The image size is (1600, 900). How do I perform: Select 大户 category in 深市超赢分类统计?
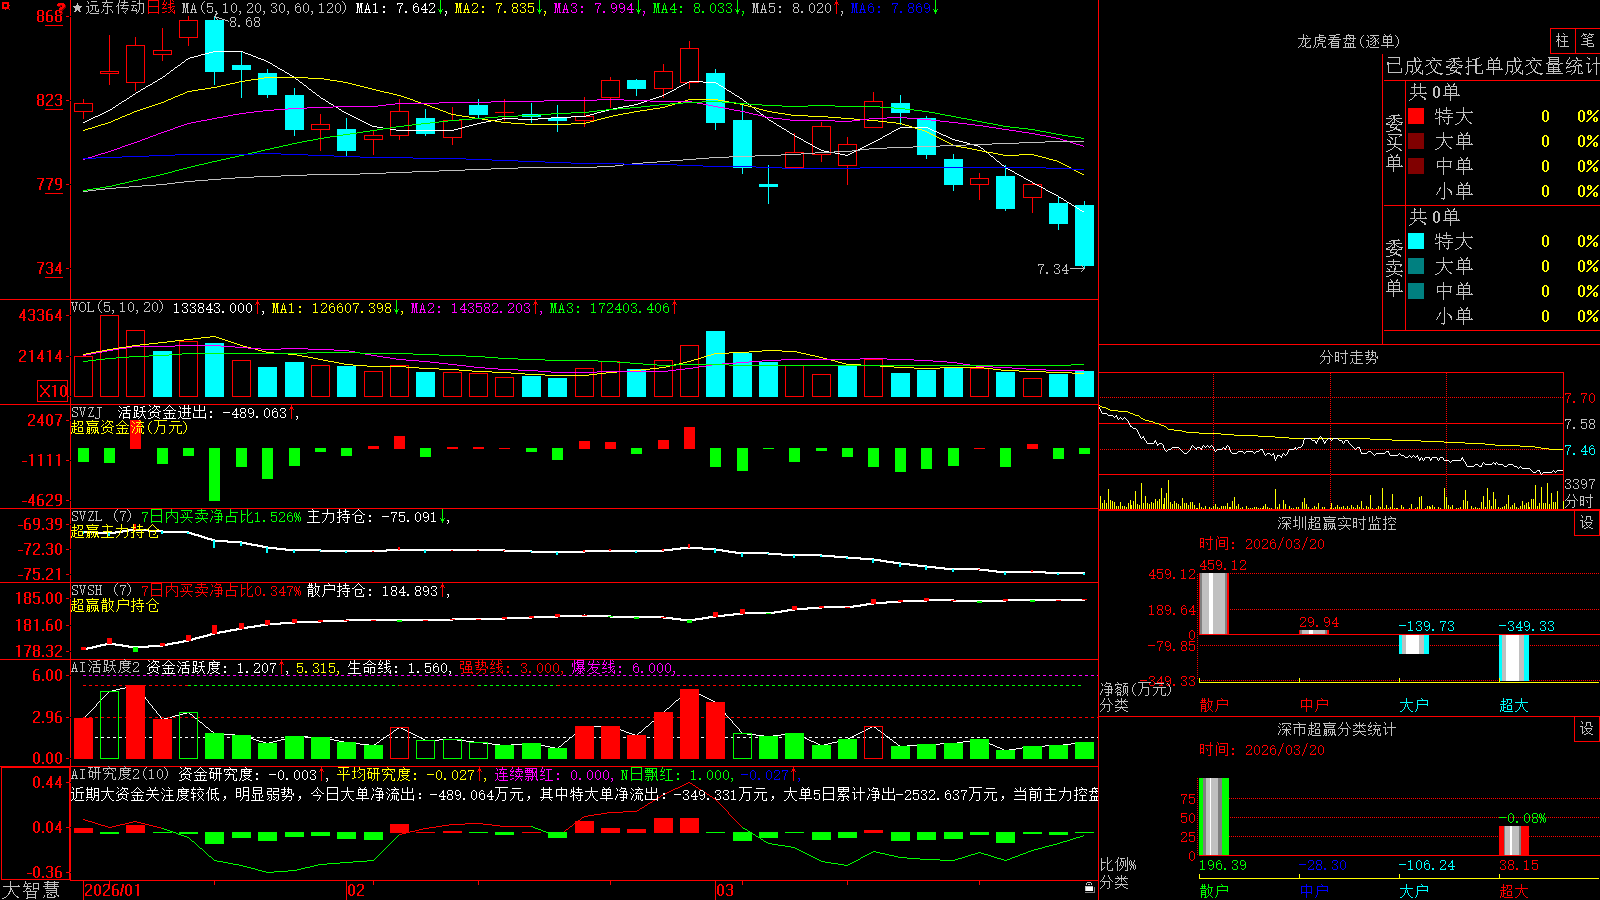[x=1414, y=891]
